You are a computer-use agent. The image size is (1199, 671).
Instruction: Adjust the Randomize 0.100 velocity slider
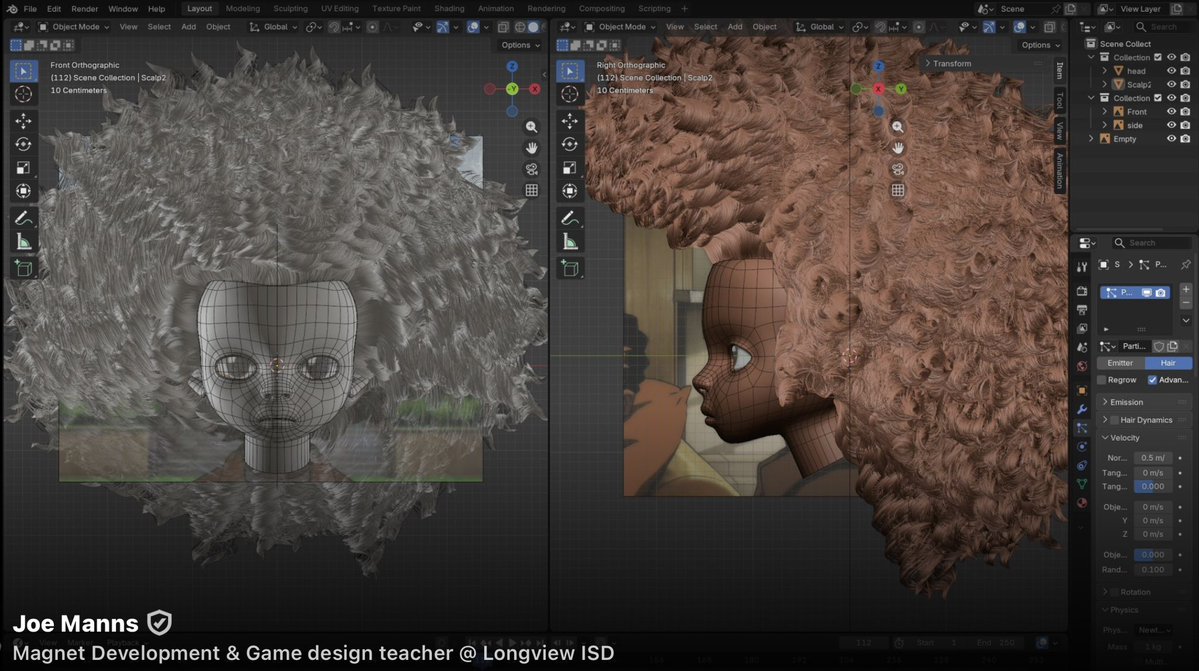pos(1153,569)
